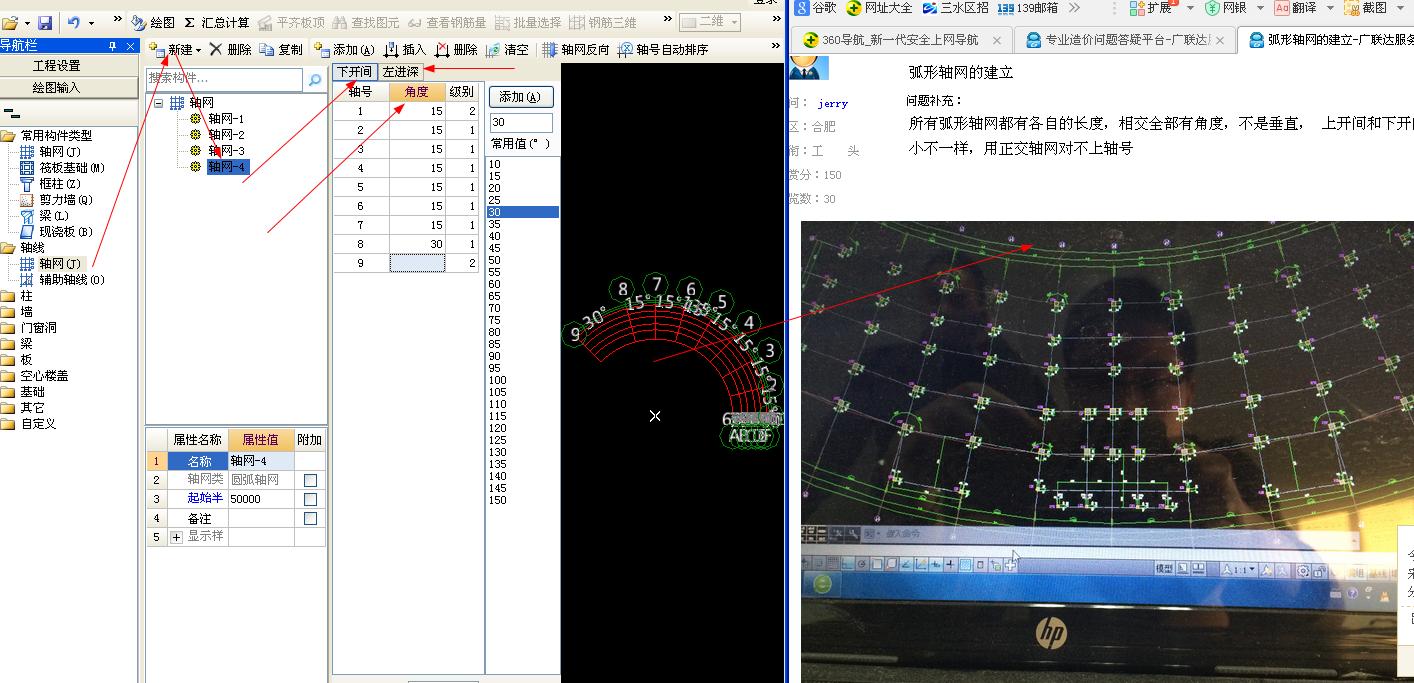Select 轴网-3 in the grid list
The width and height of the screenshot is (1414, 683).
click(x=225, y=151)
